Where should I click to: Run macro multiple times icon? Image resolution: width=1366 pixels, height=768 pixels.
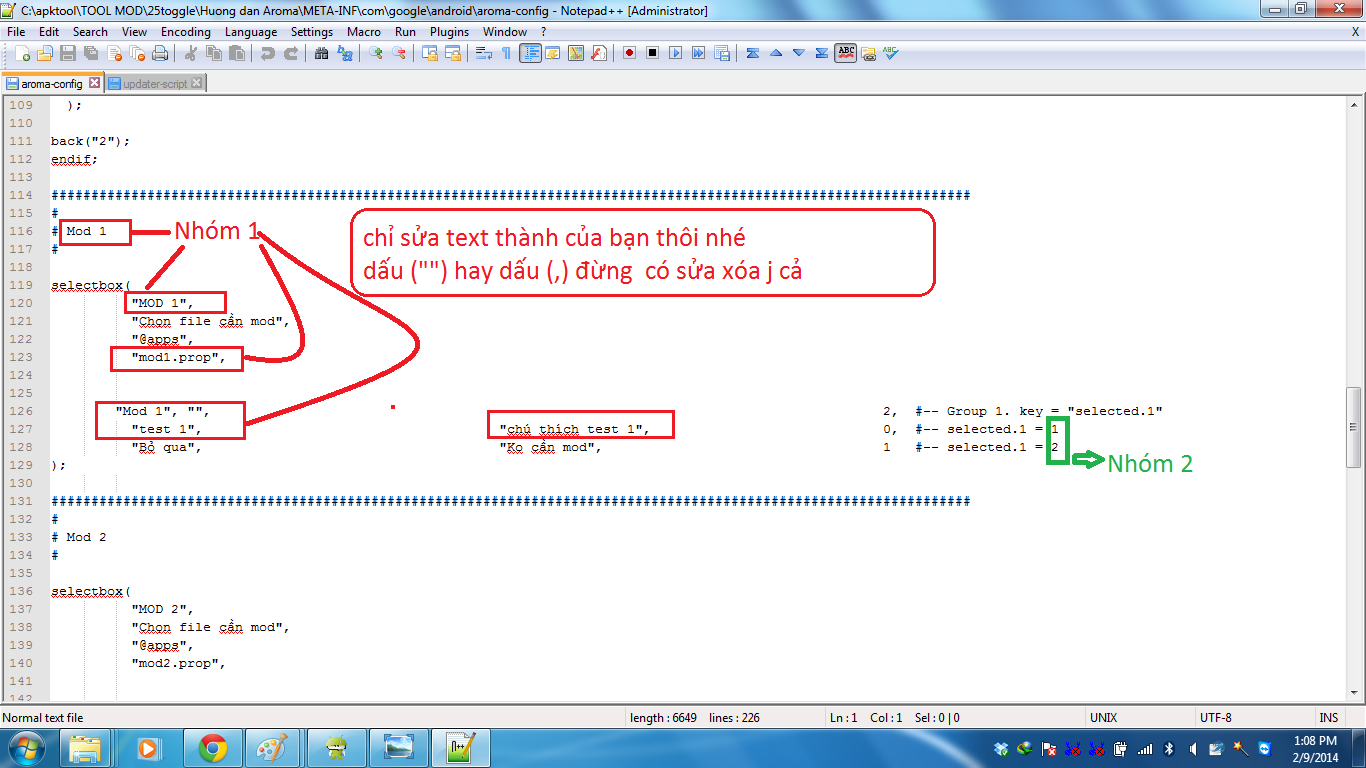pyautogui.click(x=698, y=53)
